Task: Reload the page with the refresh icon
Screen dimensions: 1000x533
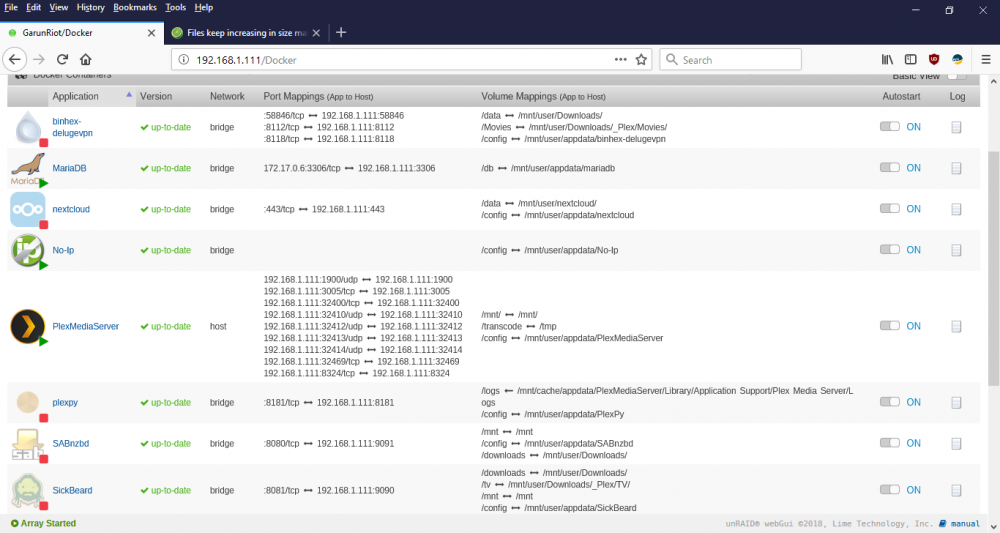Action: [62, 59]
